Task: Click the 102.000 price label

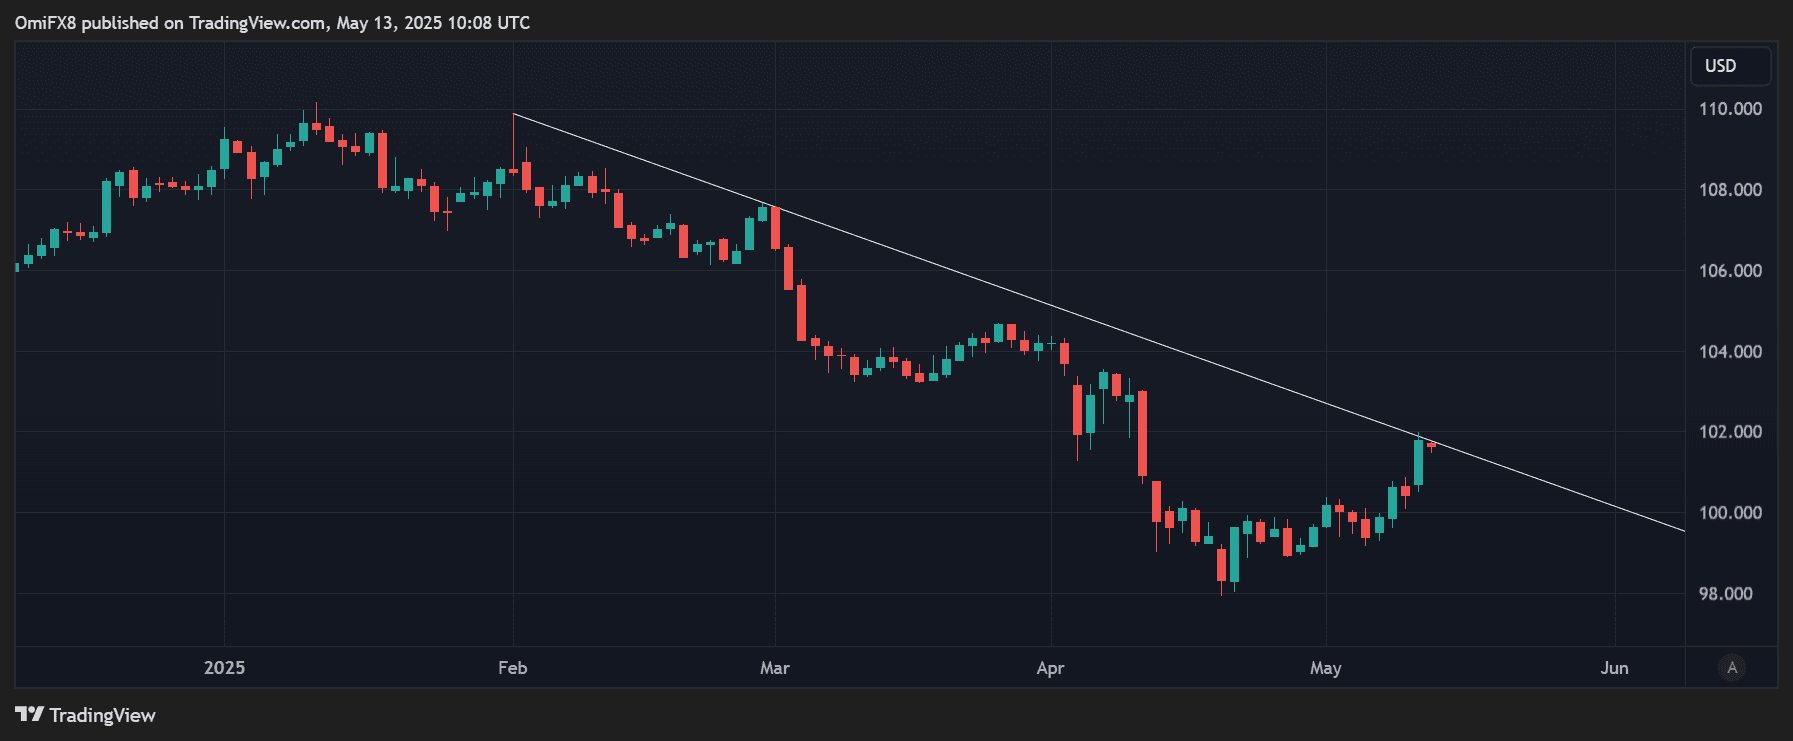Action: (1730, 432)
